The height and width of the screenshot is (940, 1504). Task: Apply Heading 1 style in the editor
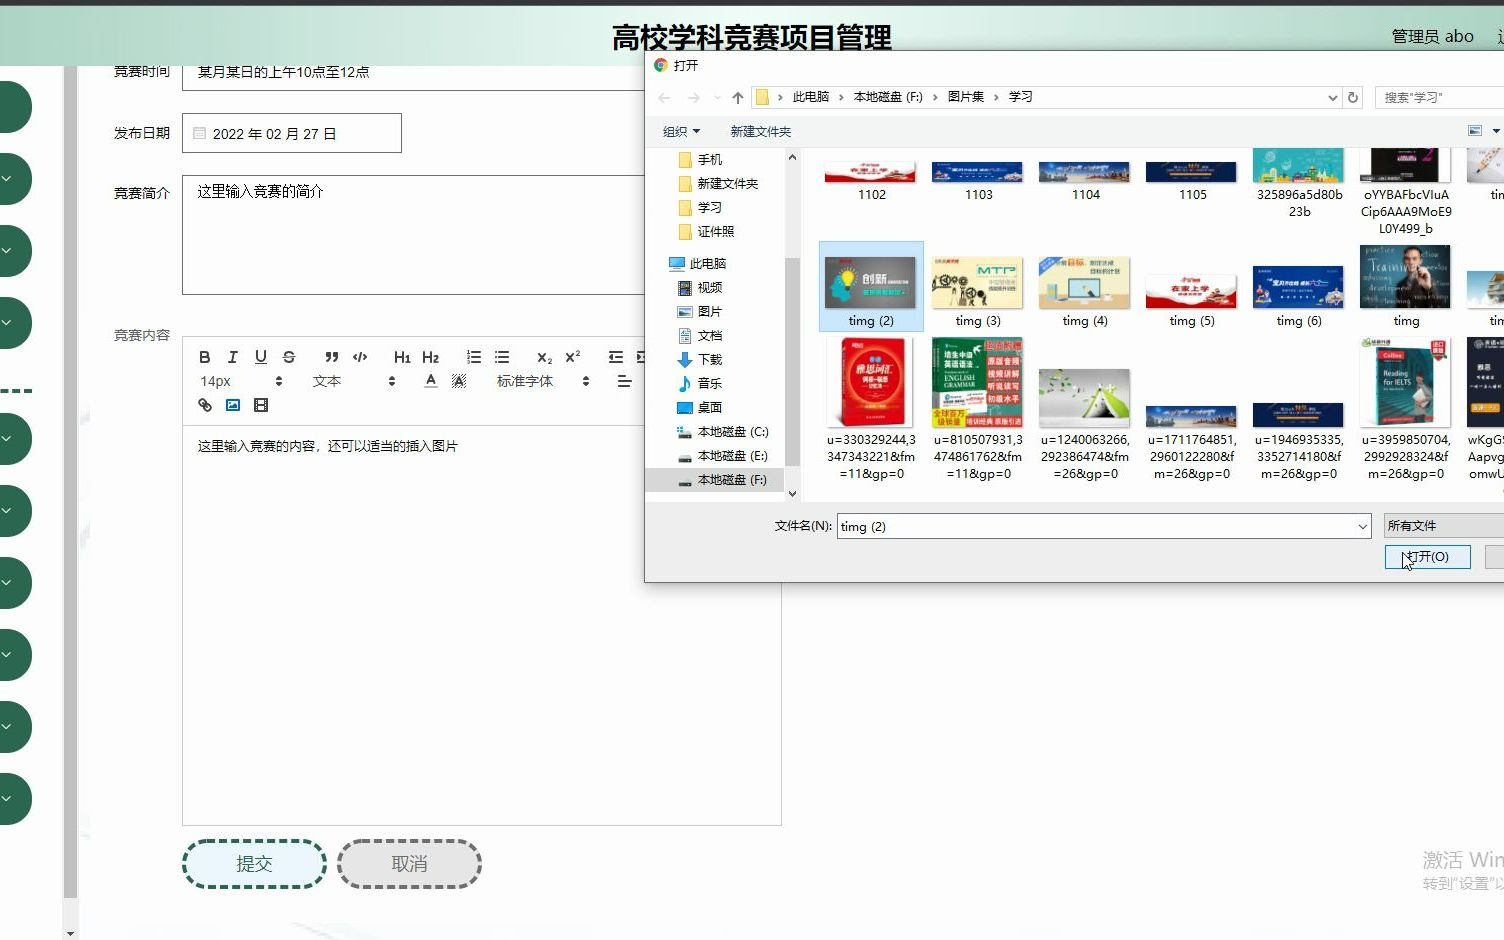(x=402, y=357)
